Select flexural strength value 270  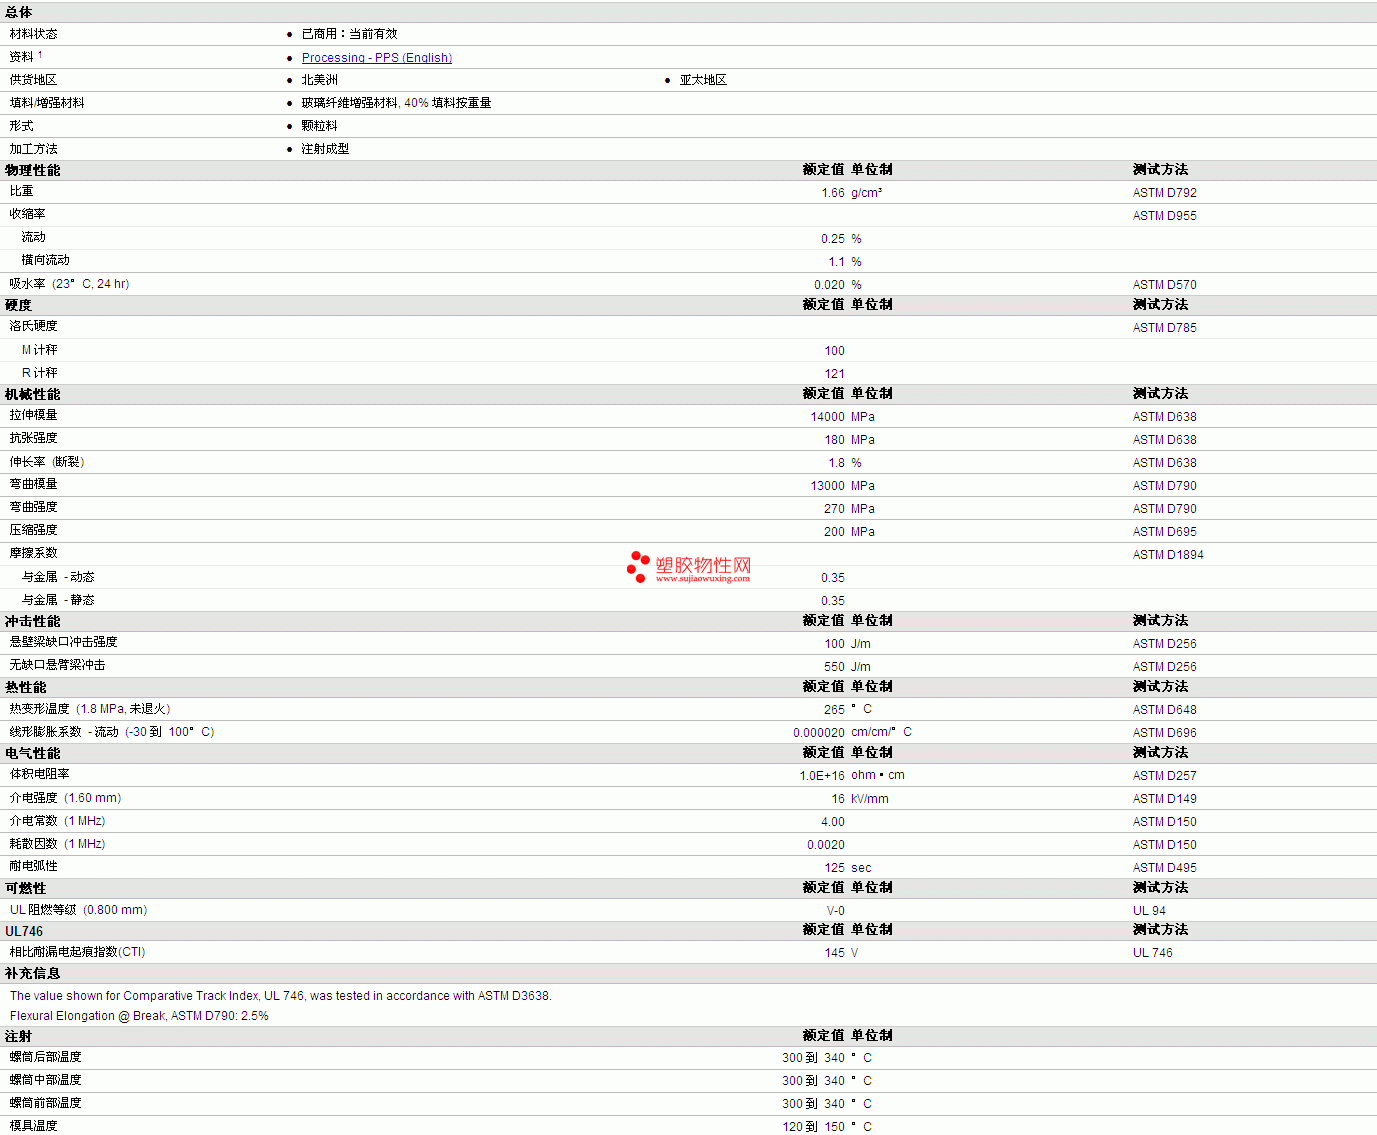pyautogui.click(x=835, y=509)
